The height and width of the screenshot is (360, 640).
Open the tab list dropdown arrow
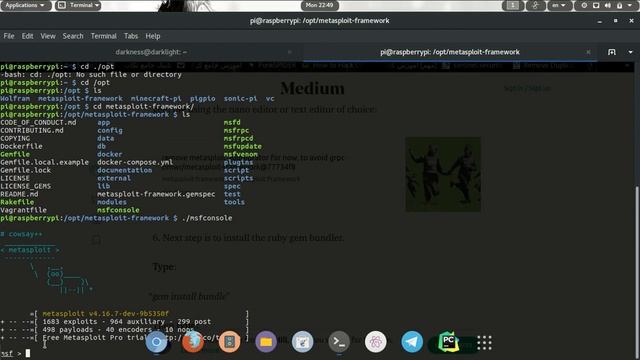630,52
